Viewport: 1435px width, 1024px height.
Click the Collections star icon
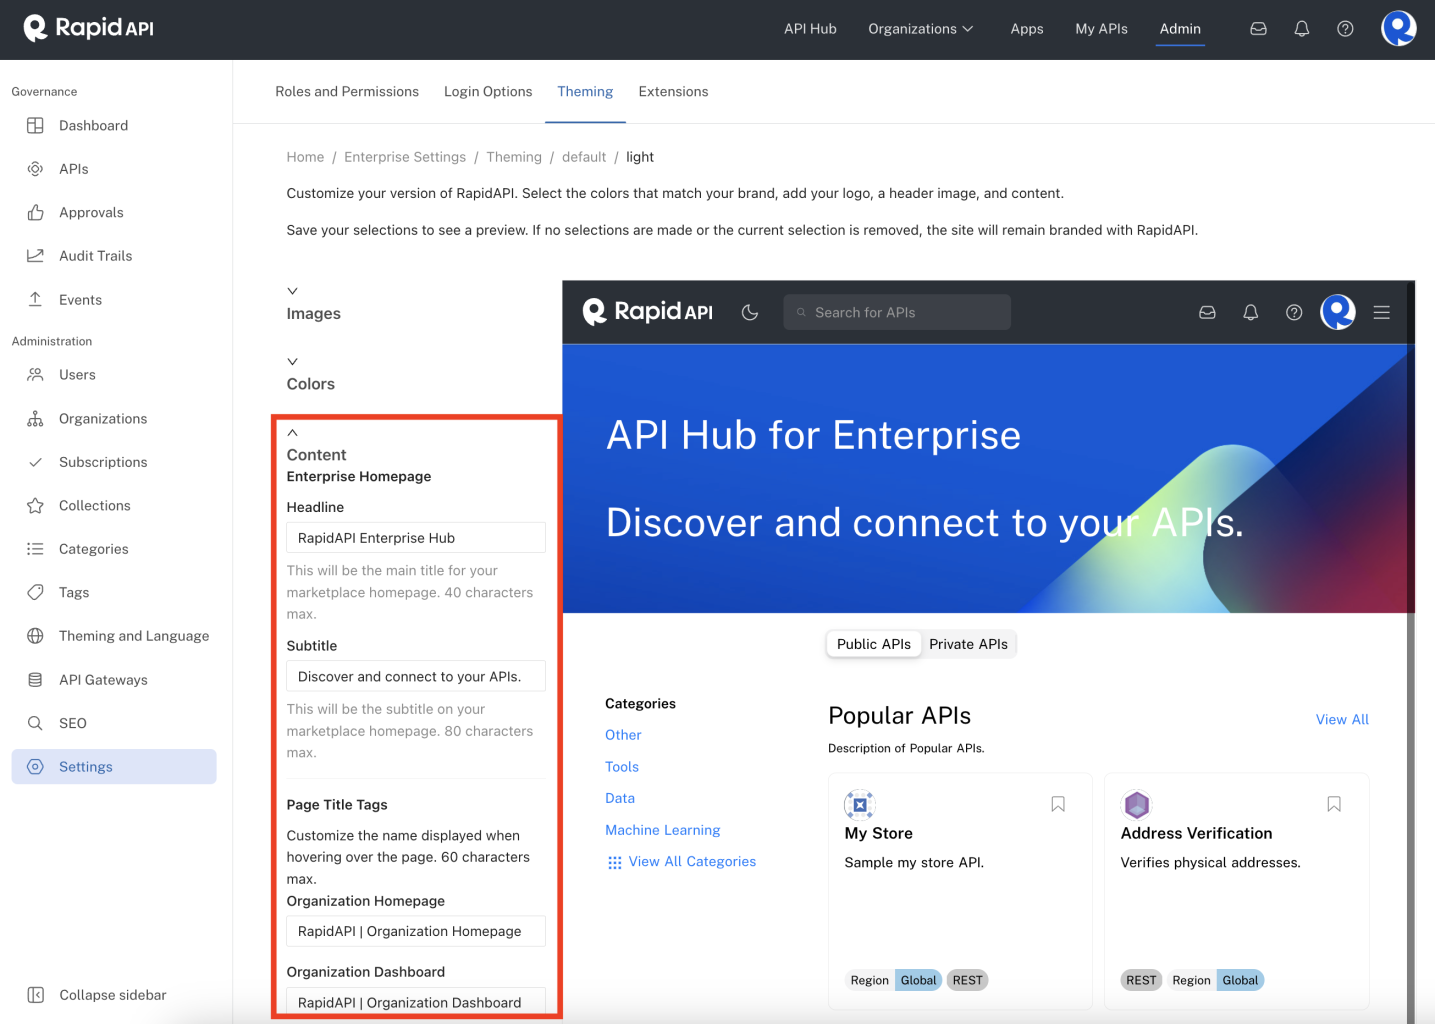35,506
